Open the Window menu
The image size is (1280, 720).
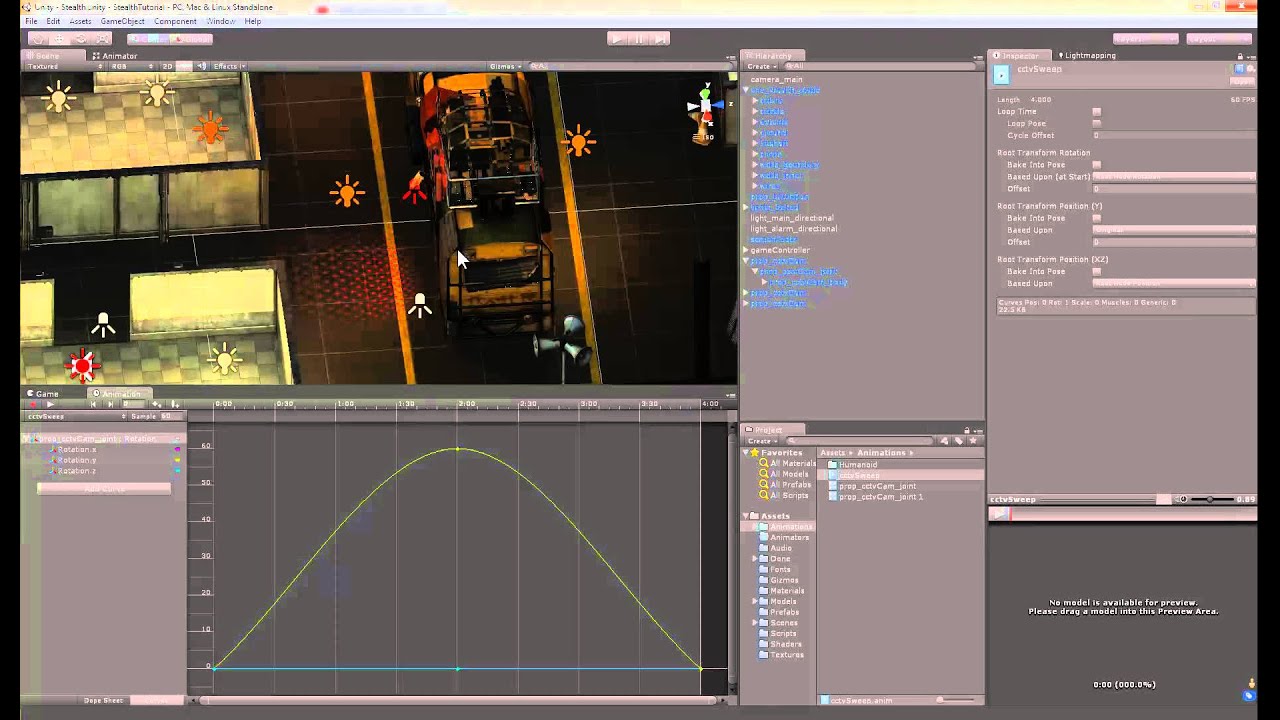click(220, 21)
